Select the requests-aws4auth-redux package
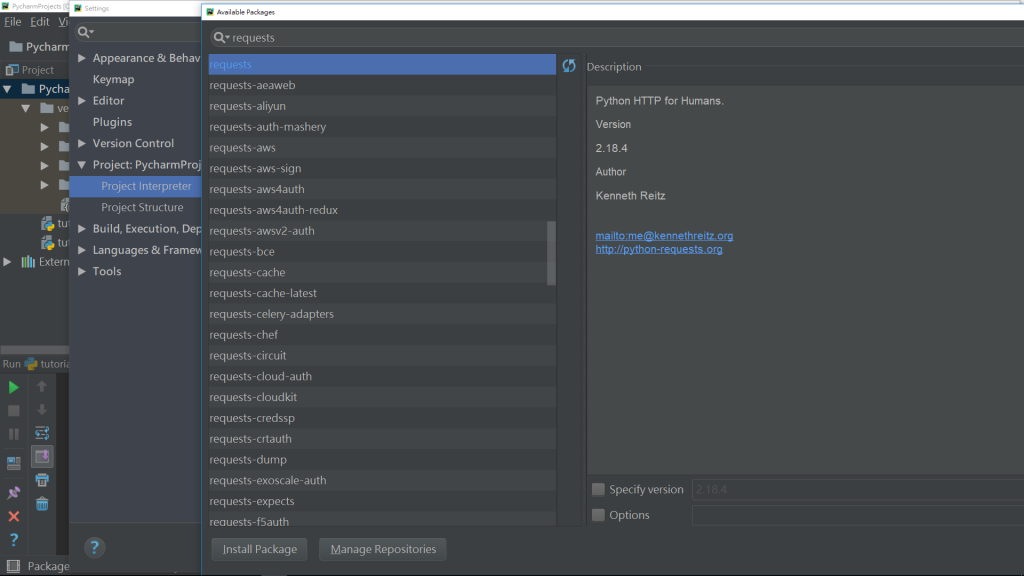 [382, 210]
